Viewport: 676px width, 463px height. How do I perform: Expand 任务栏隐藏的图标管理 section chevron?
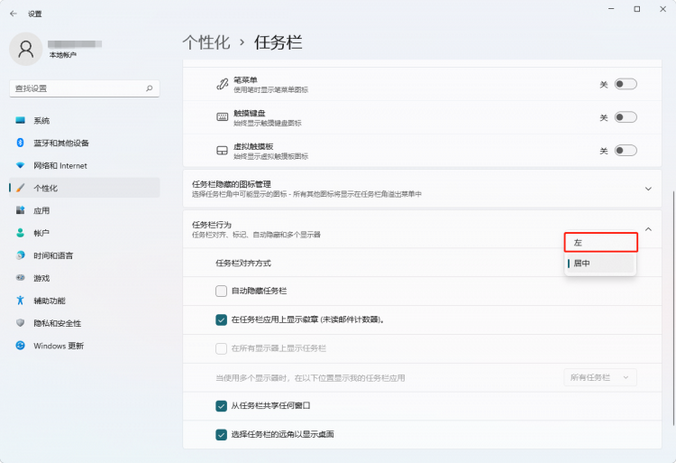(x=648, y=189)
